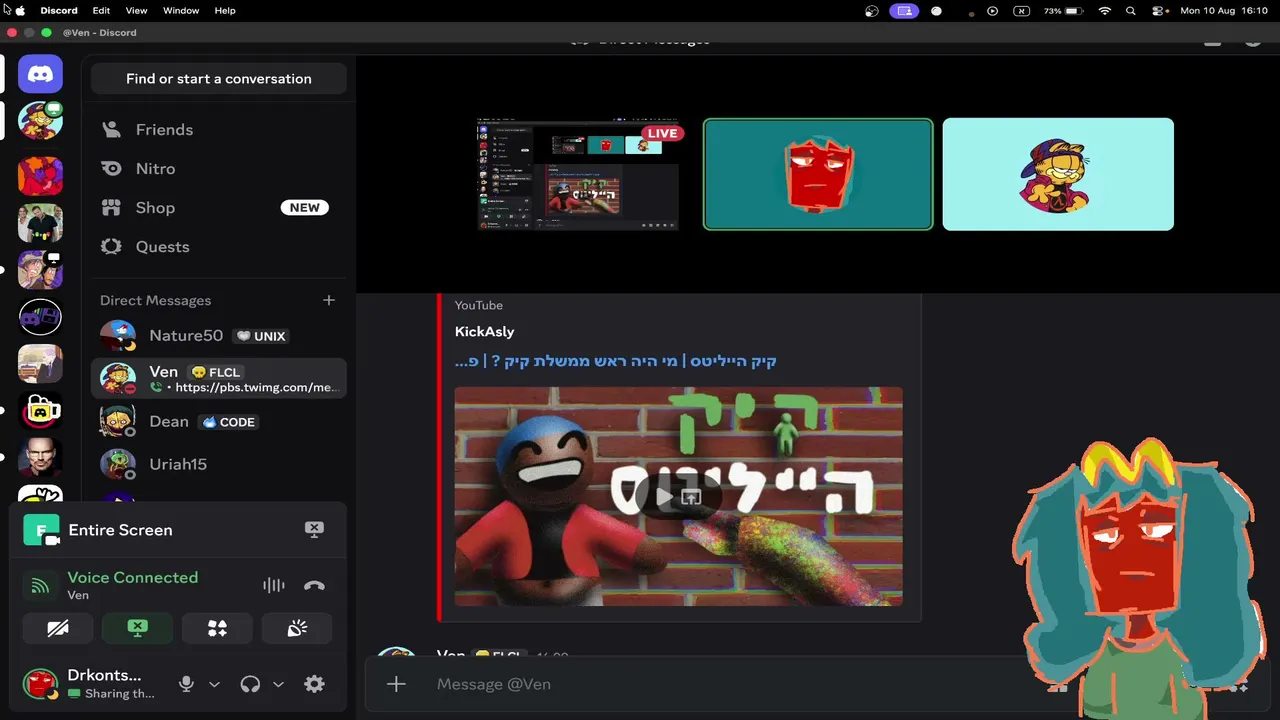Image resolution: width=1280 pixels, height=720 pixels.
Task: Select the Garfield avatar call tile
Action: click(1058, 174)
